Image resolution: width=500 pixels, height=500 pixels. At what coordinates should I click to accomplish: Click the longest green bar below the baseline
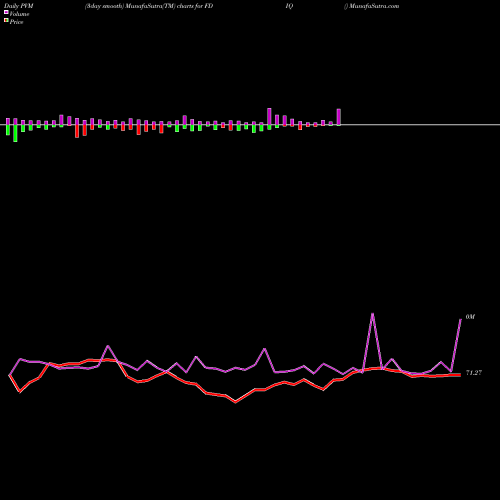tap(15, 133)
